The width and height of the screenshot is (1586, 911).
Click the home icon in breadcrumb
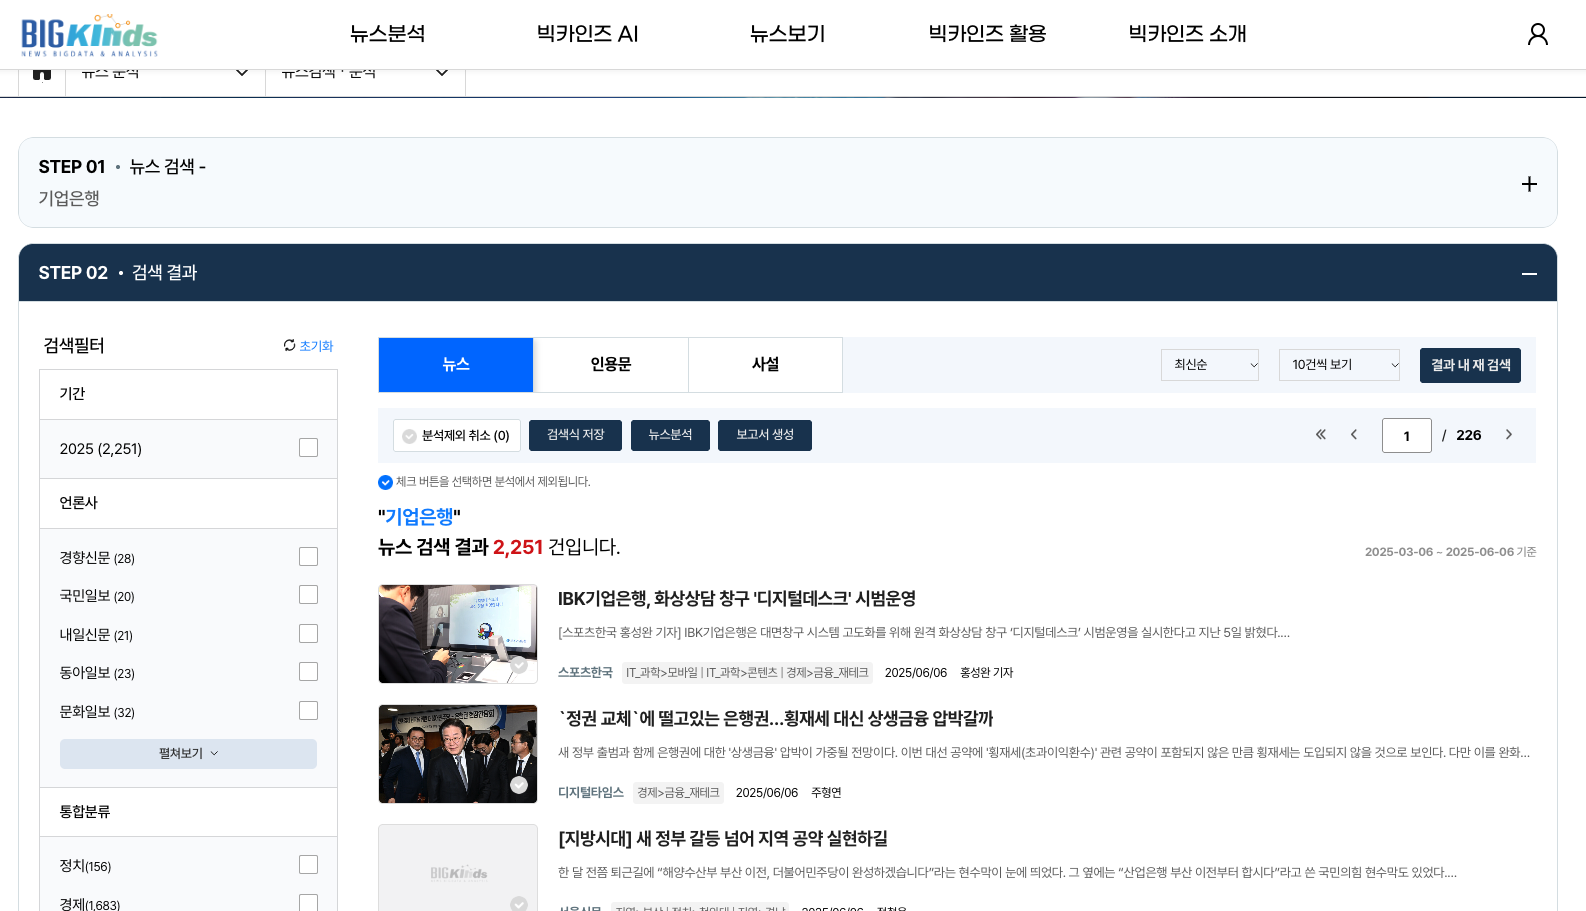tap(42, 74)
